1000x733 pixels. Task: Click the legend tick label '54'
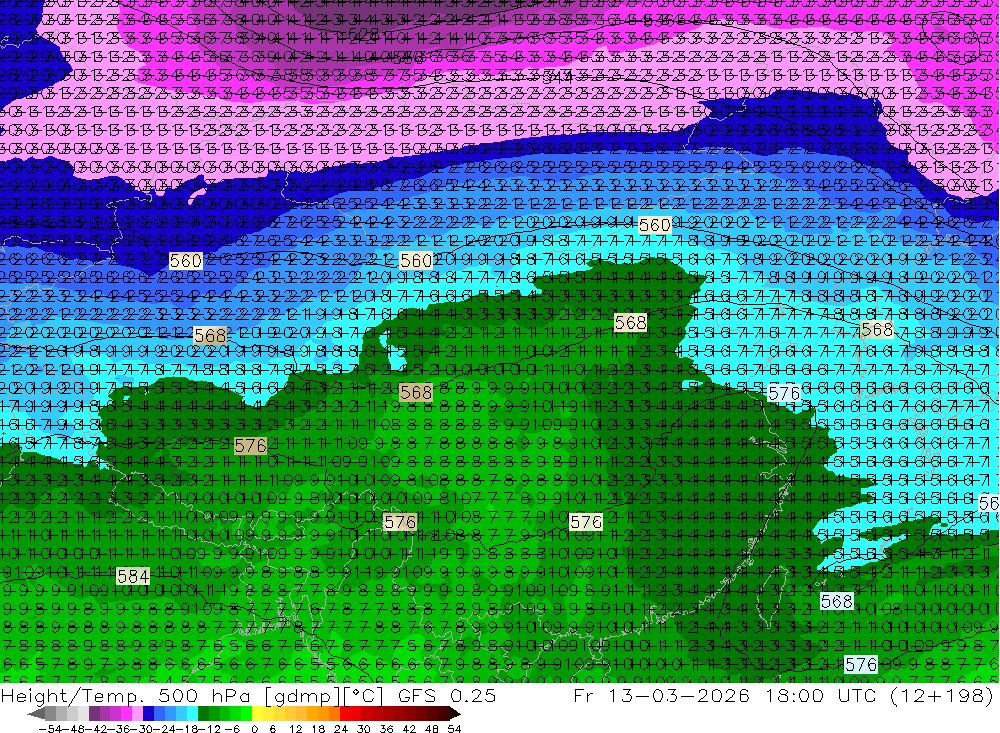point(454,729)
